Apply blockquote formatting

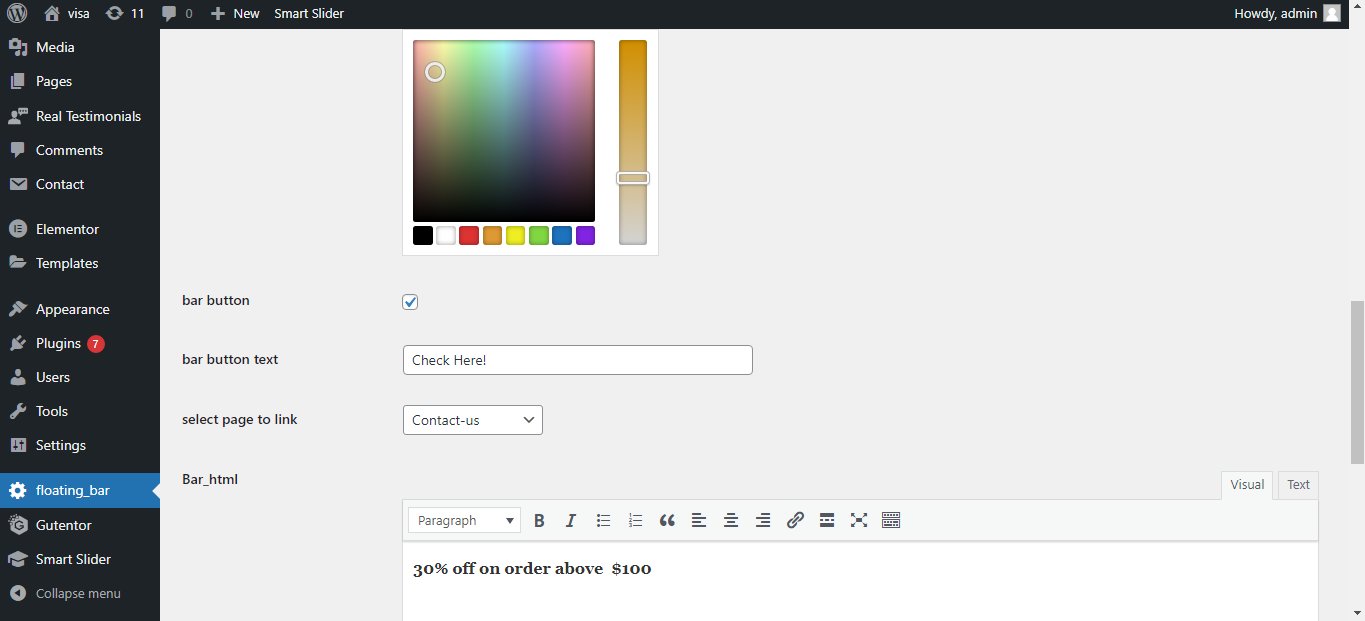[667, 520]
